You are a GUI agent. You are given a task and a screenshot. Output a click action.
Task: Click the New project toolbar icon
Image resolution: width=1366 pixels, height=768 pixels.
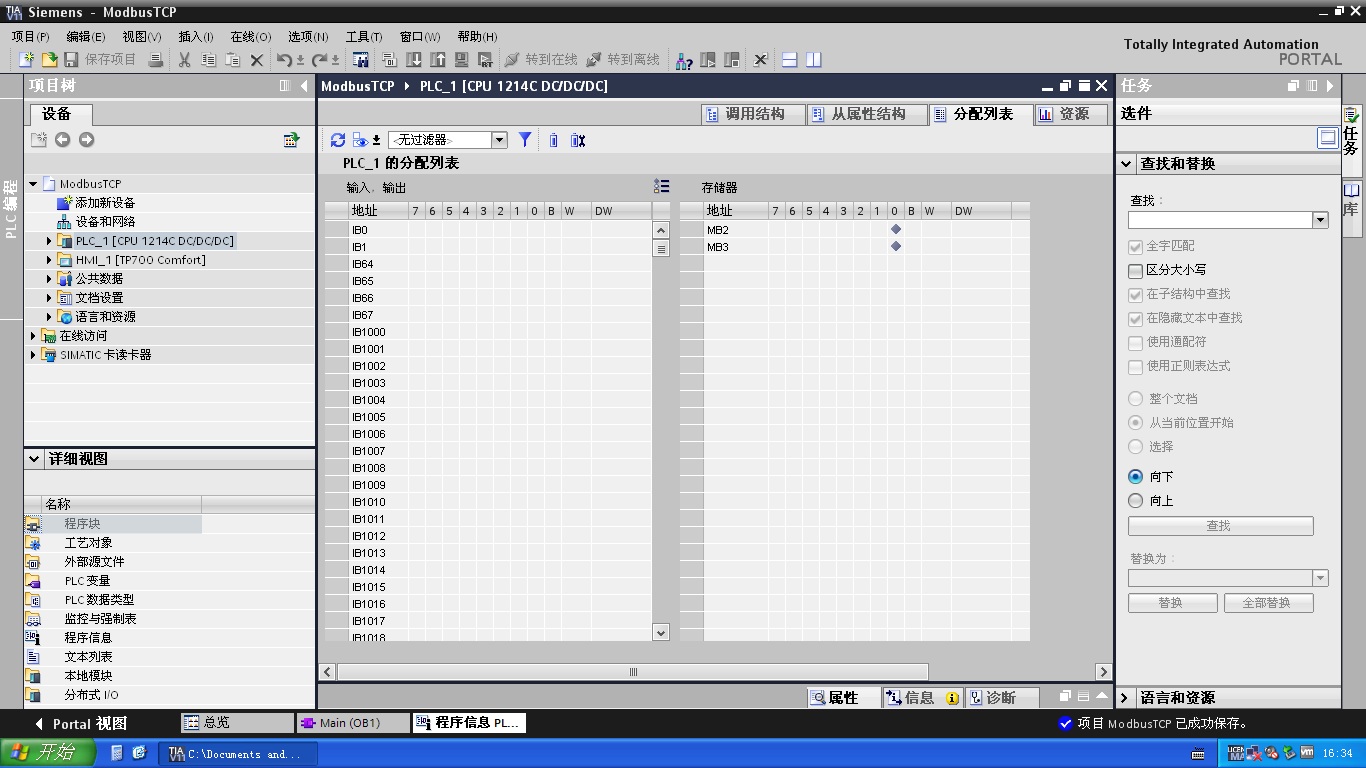[27, 60]
